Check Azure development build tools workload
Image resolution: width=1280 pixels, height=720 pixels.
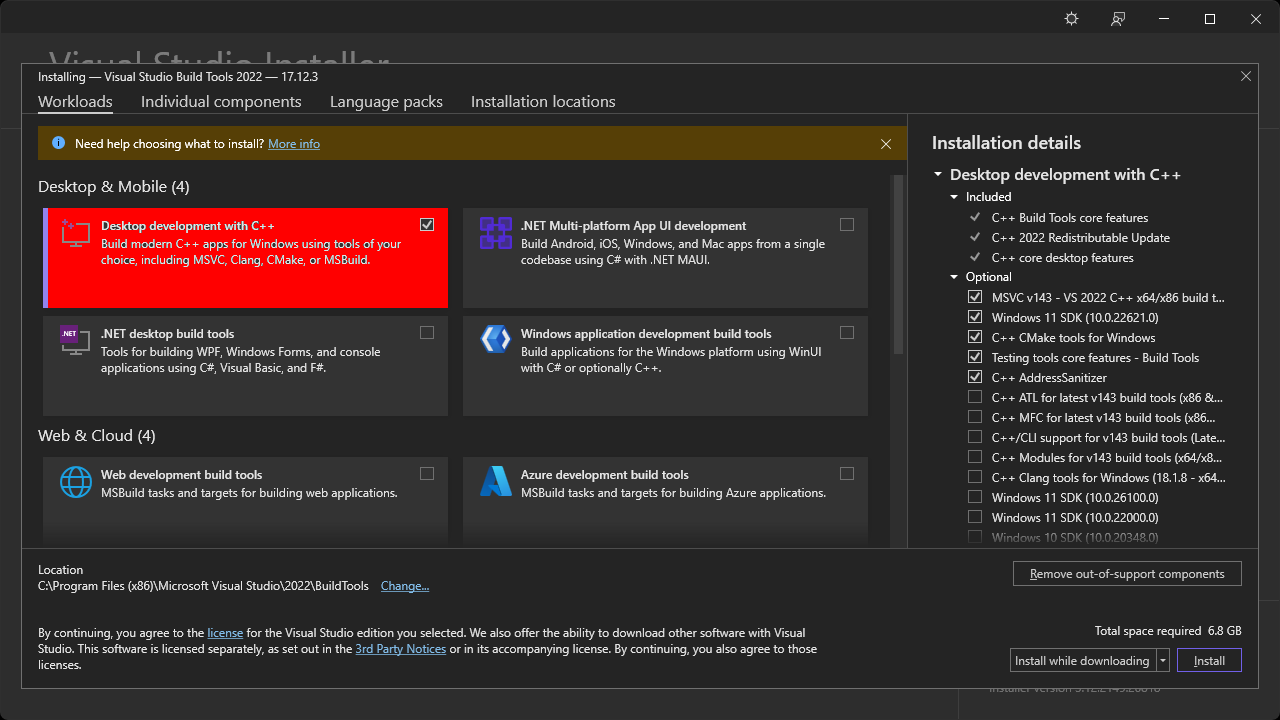click(847, 474)
